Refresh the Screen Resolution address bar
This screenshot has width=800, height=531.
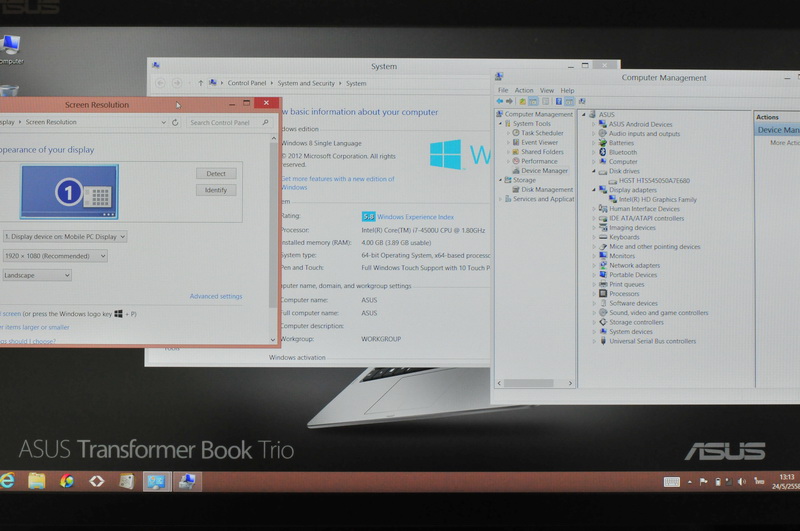coord(175,122)
